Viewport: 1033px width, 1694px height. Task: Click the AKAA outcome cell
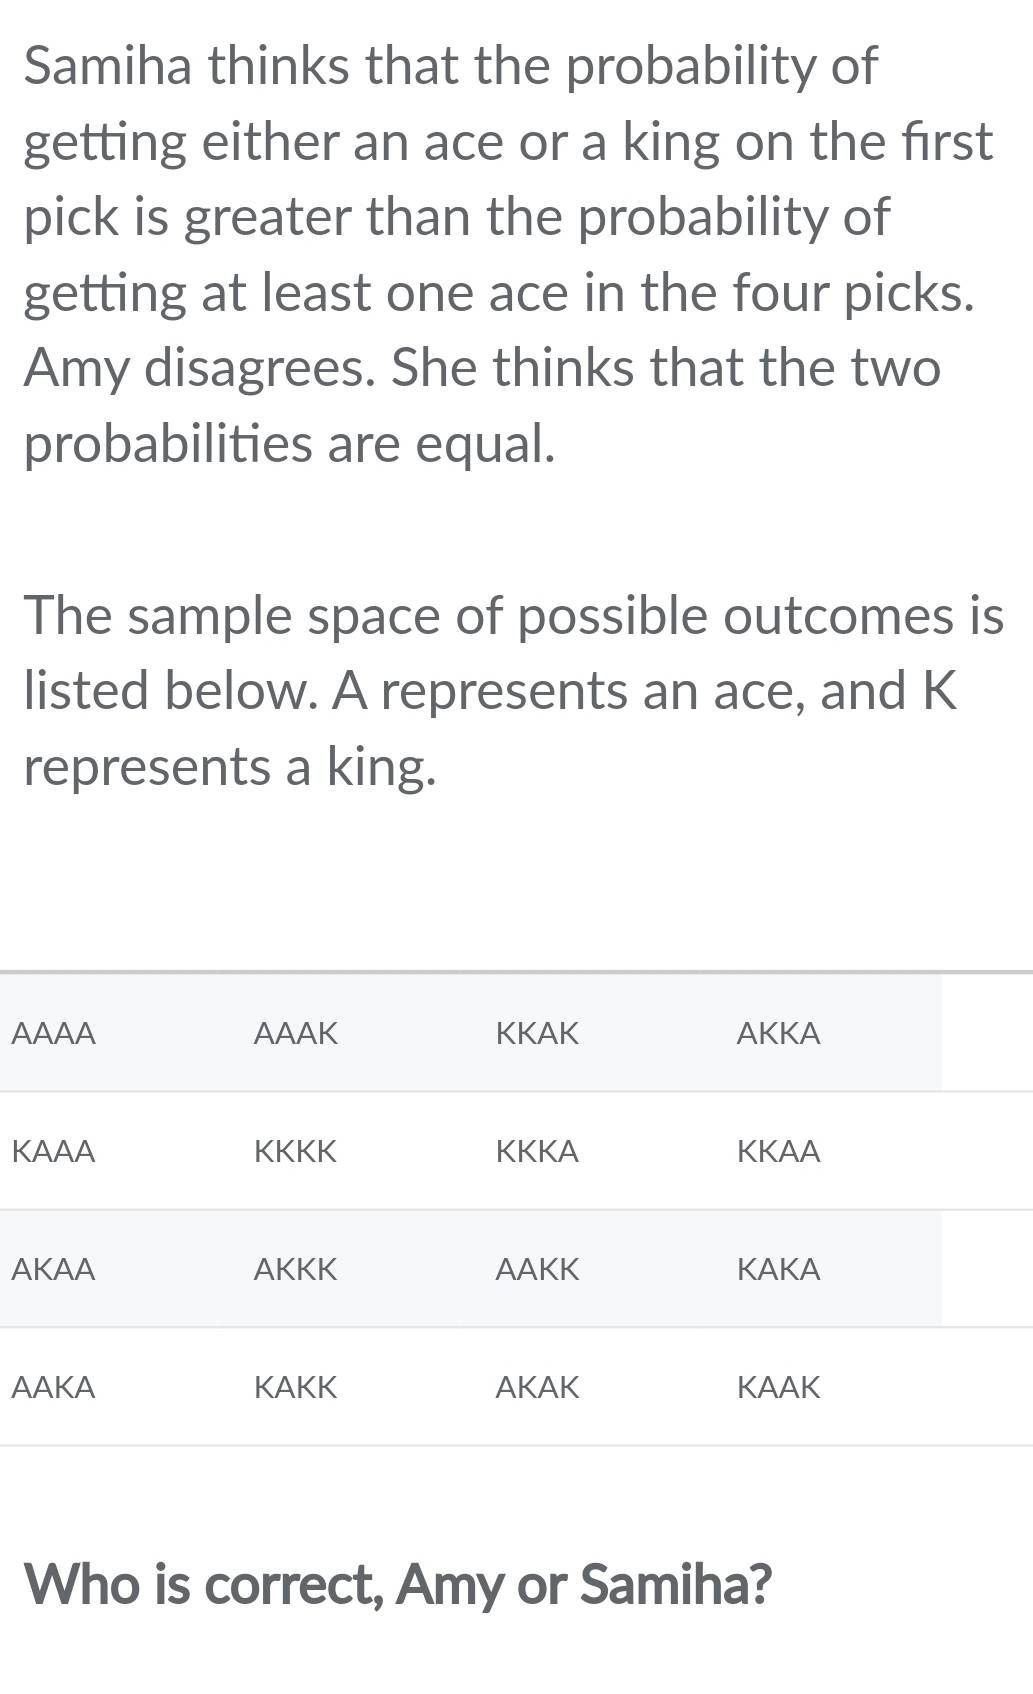click(x=55, y=1269)
